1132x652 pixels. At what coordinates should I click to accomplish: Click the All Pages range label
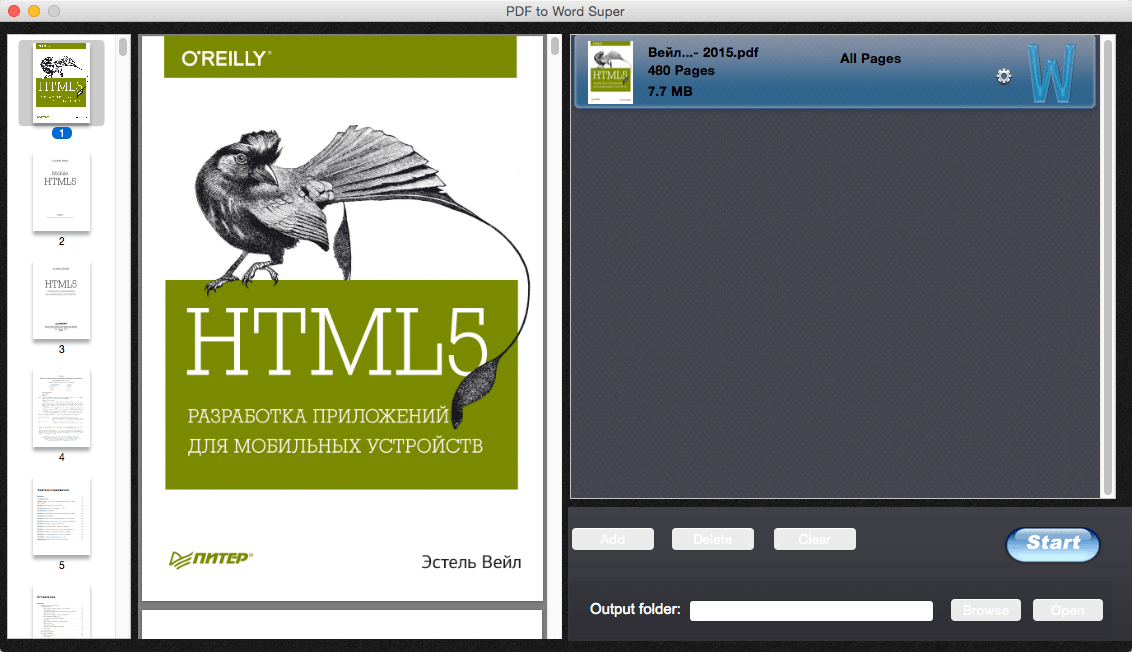coord(870,58)
